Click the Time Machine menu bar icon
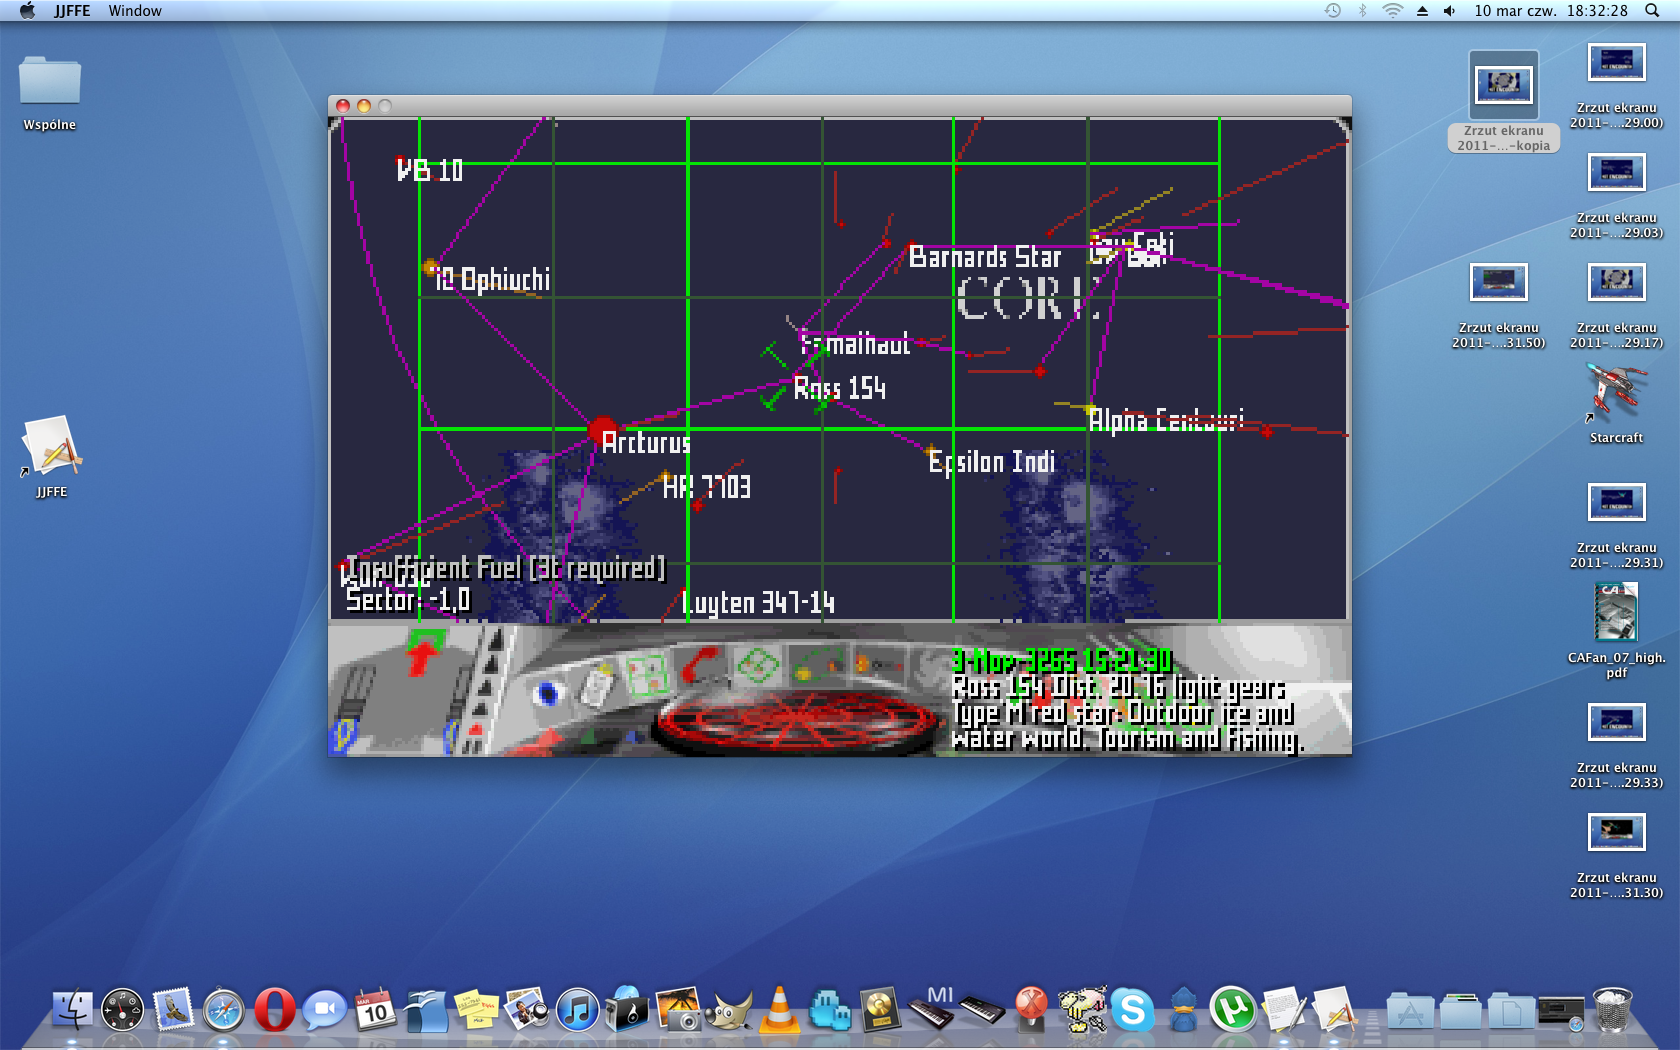The image size is (1680, 1050). coord(1333,11)
